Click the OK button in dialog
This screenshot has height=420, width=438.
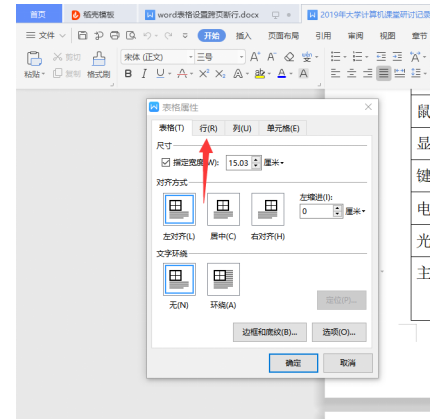tap(293, 363)
